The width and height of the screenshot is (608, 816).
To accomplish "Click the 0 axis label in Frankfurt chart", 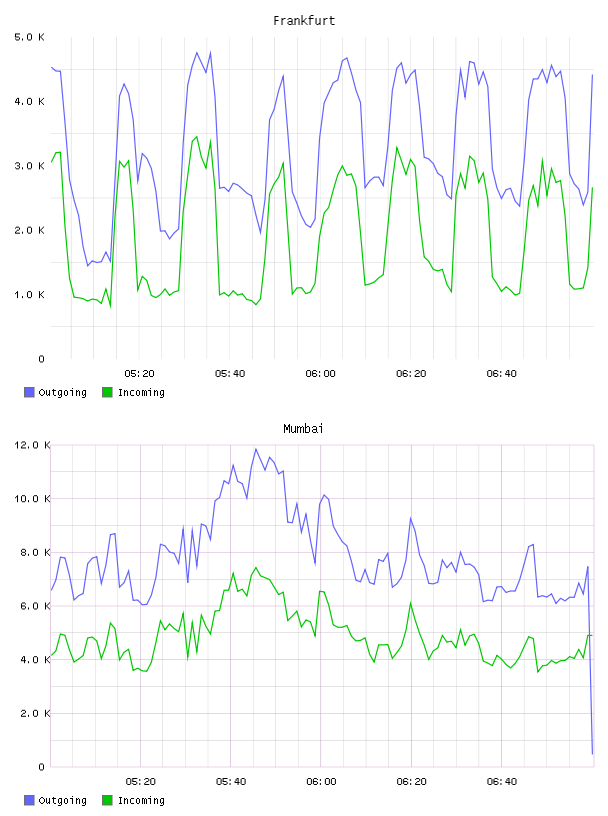I will tap(42, 359).
